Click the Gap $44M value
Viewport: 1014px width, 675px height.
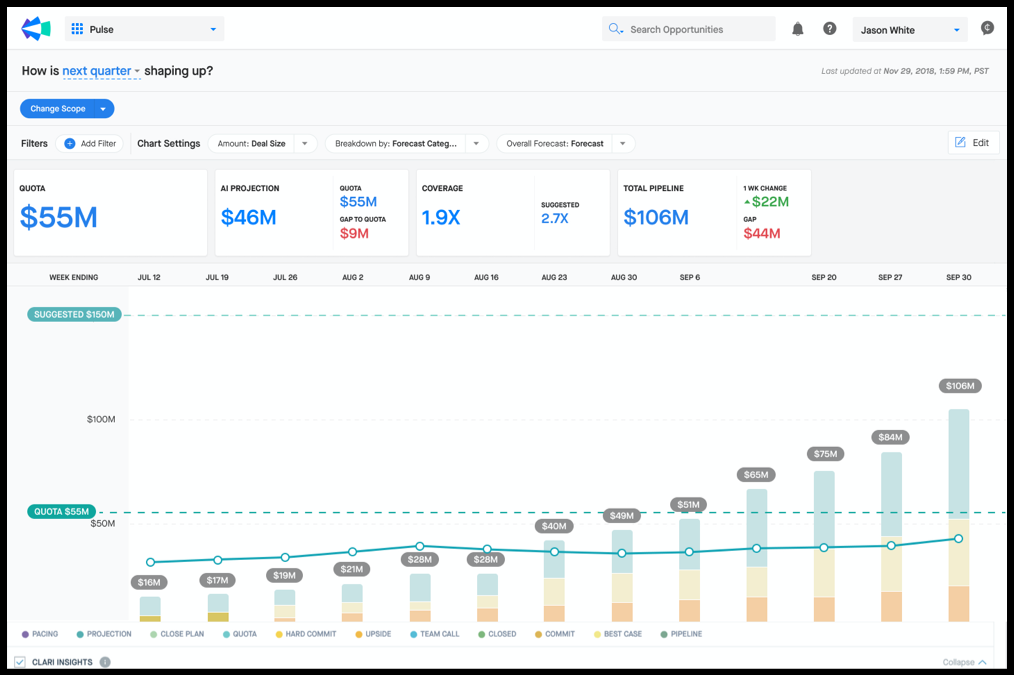(762, 233)
